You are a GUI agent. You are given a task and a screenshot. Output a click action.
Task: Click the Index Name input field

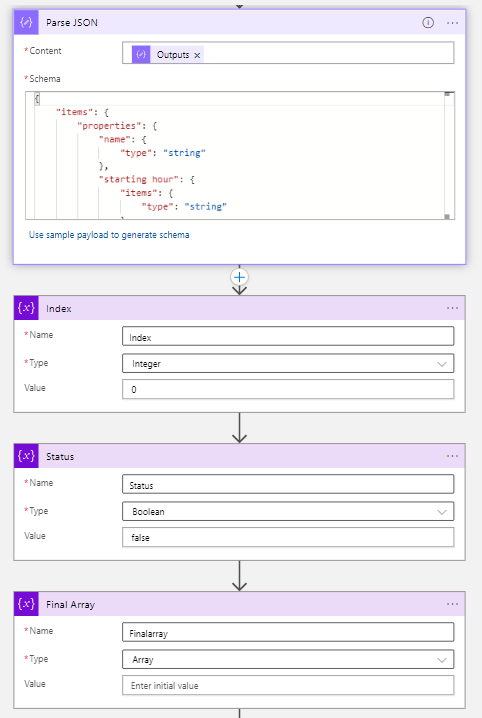tap(288, 337)
